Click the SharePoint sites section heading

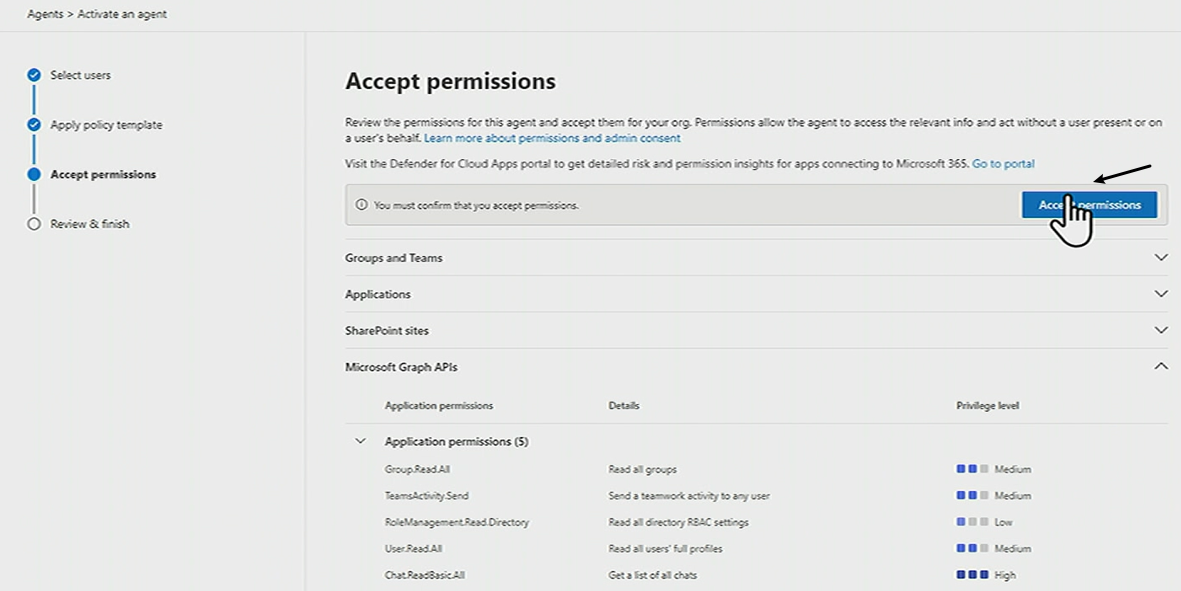[x=387, y=331]
